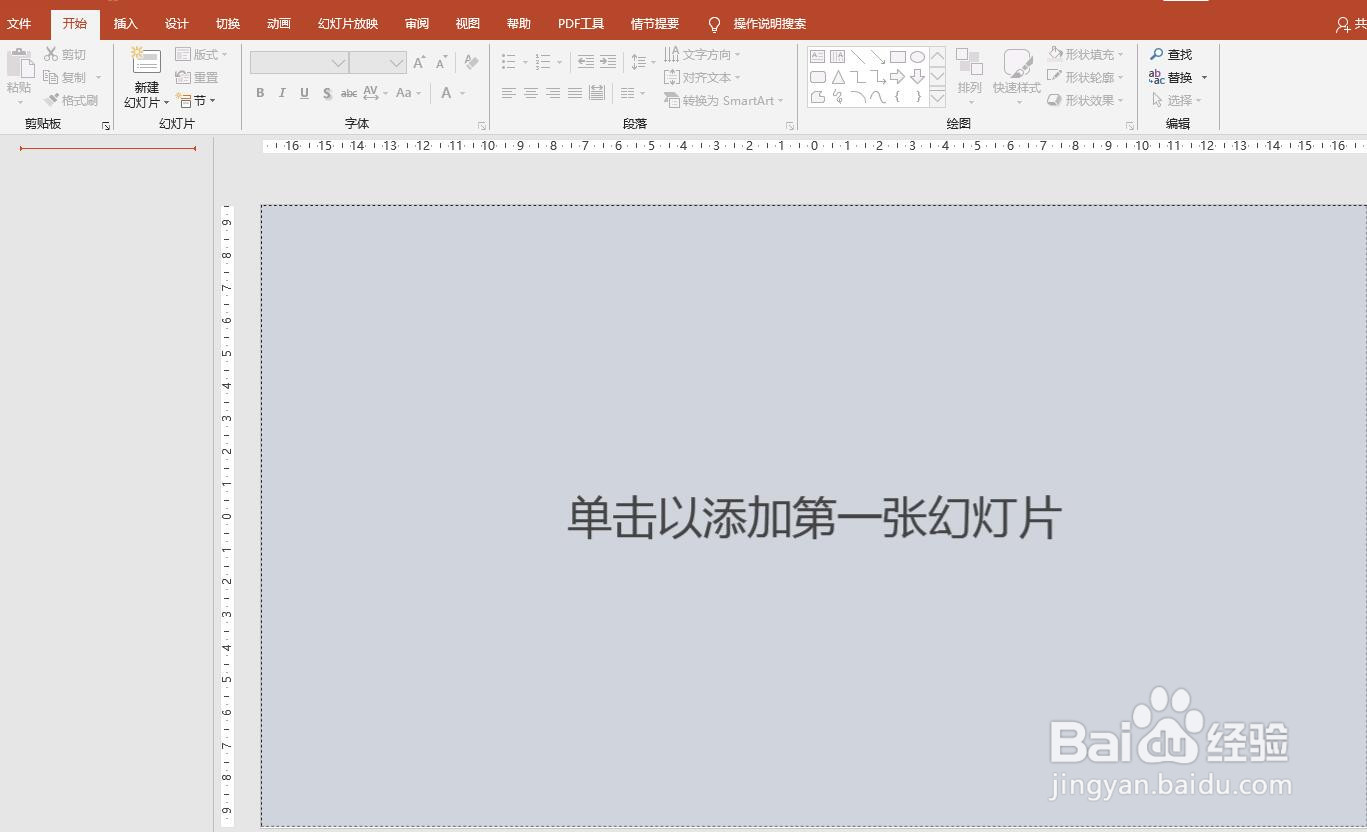
Task: Select the Down Arrow block shape
Action: tap(917, 77)
